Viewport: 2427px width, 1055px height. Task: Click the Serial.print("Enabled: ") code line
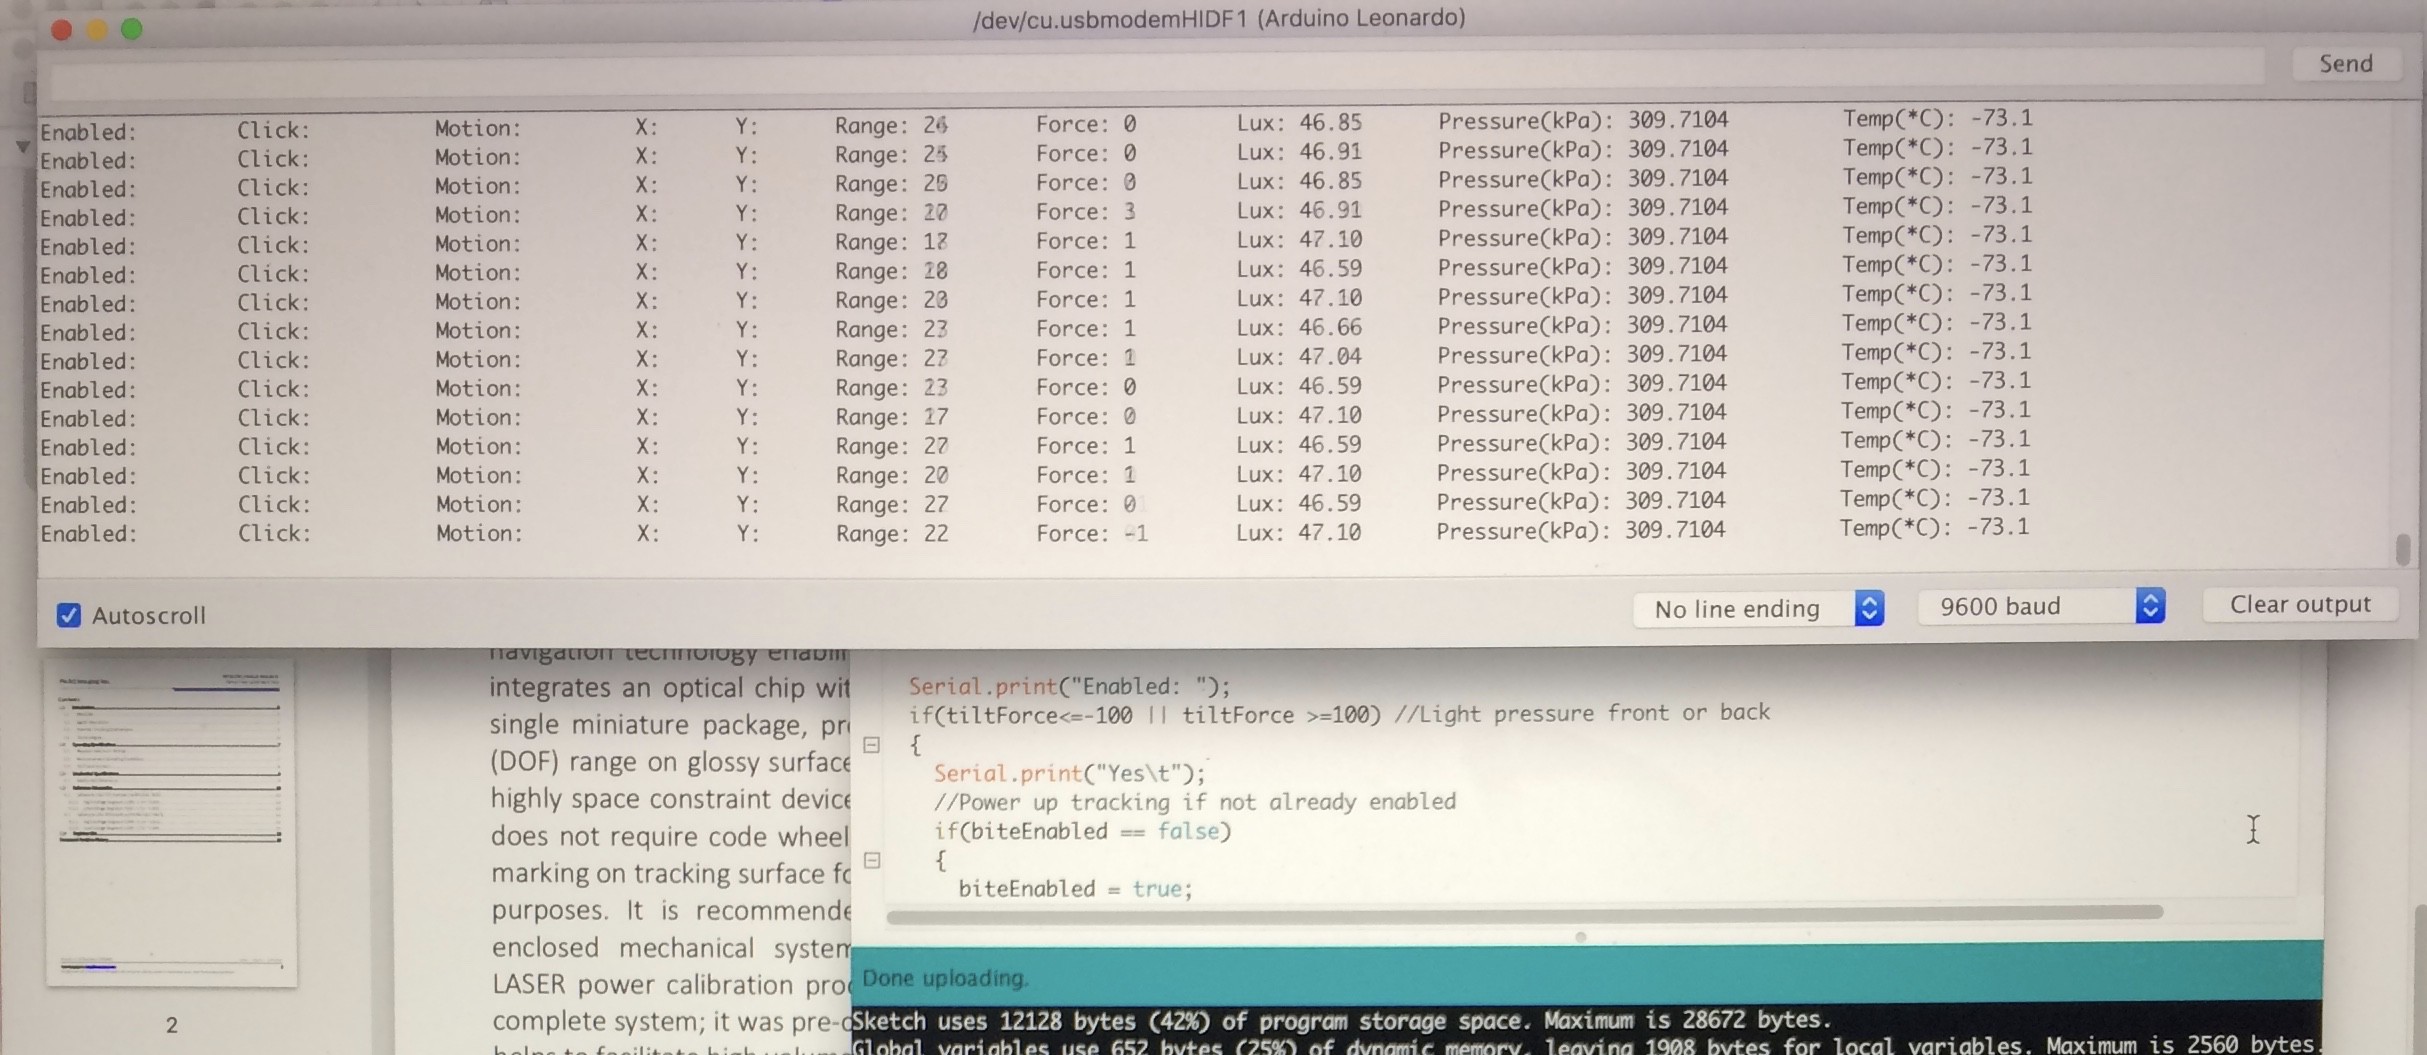click(x=1069, y=686)
